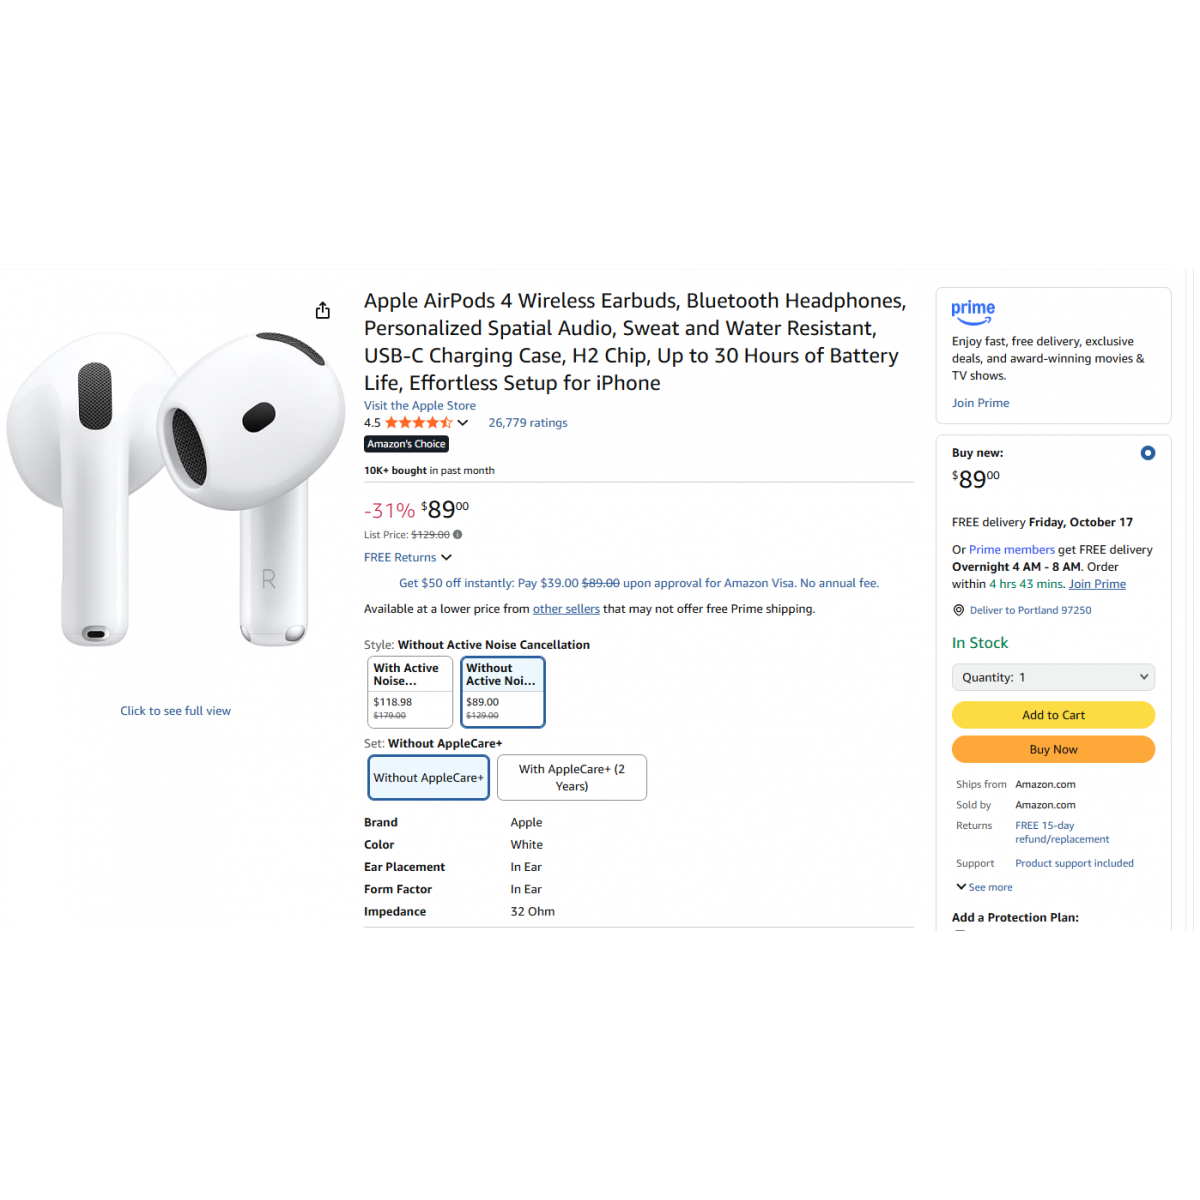Click AirPods product image for full view
Viewport: 1200px width, 1200px height.
(176, 490)
